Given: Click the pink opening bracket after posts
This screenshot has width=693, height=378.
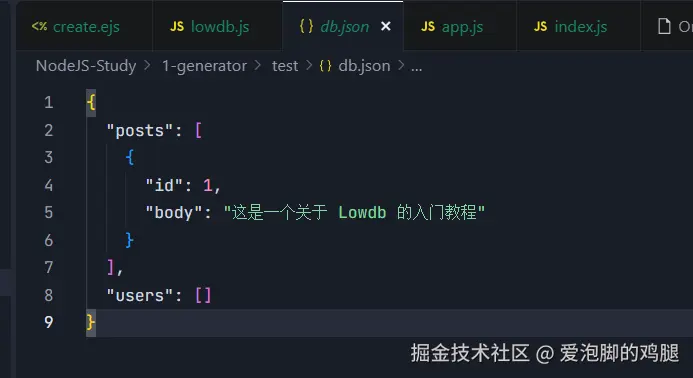Looking at the screenshot, I should [x=198, y=130].
